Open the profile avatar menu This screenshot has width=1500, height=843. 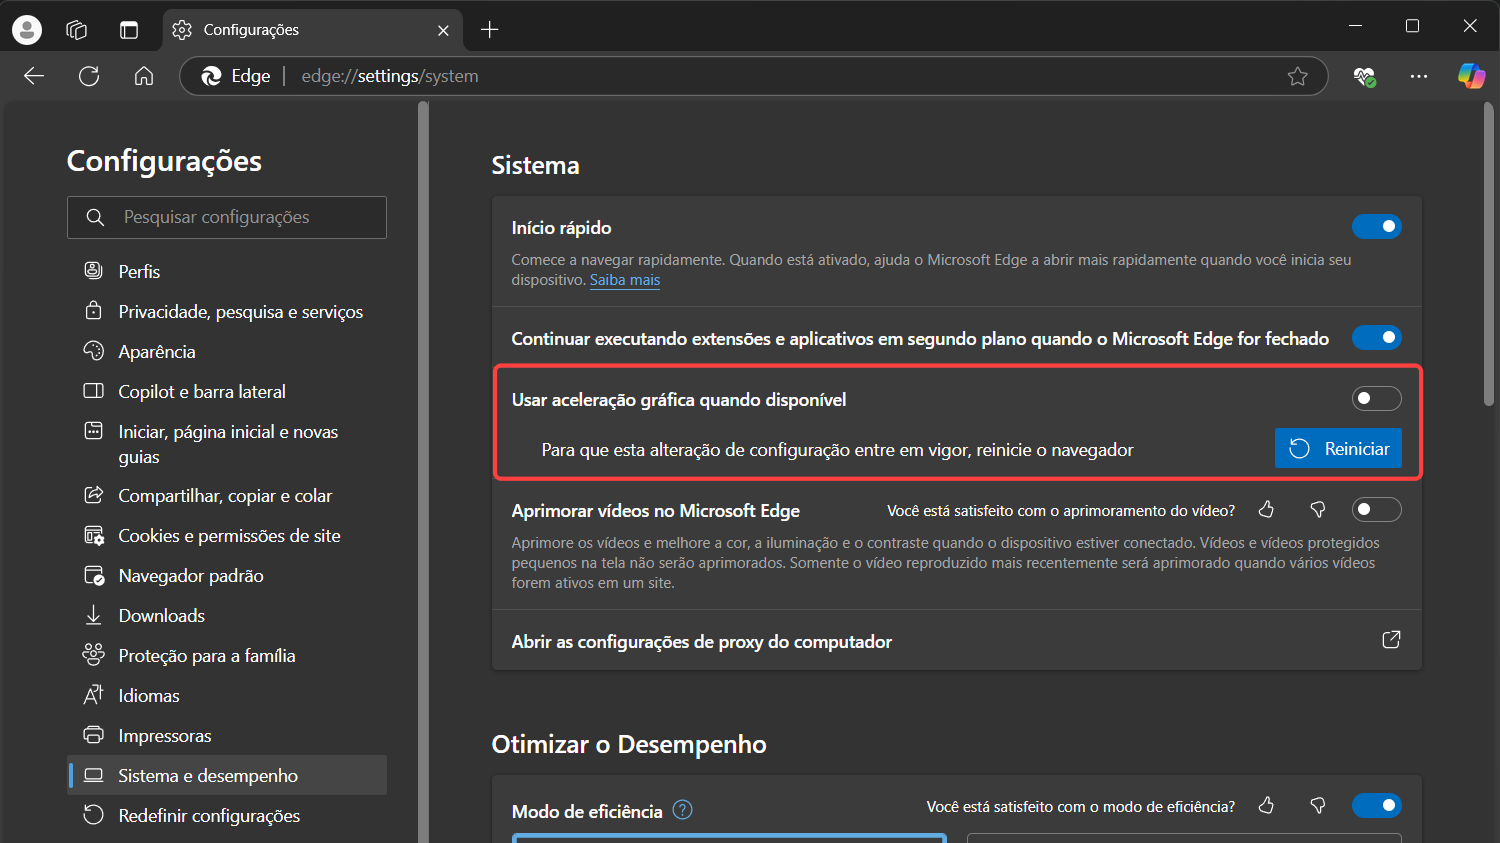[x=26, y=29]
